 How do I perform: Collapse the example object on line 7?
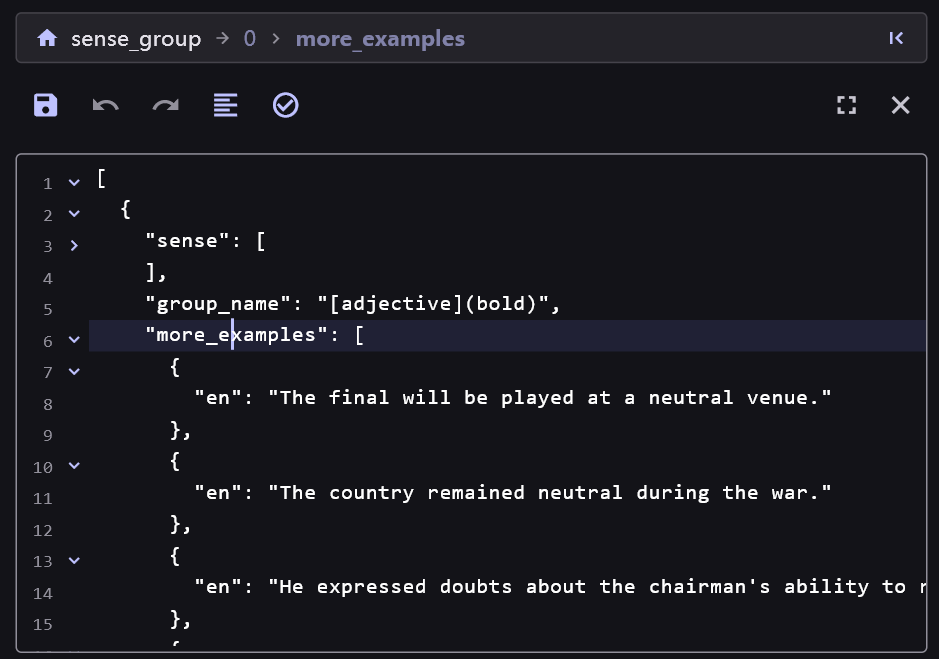pos(74,371)
